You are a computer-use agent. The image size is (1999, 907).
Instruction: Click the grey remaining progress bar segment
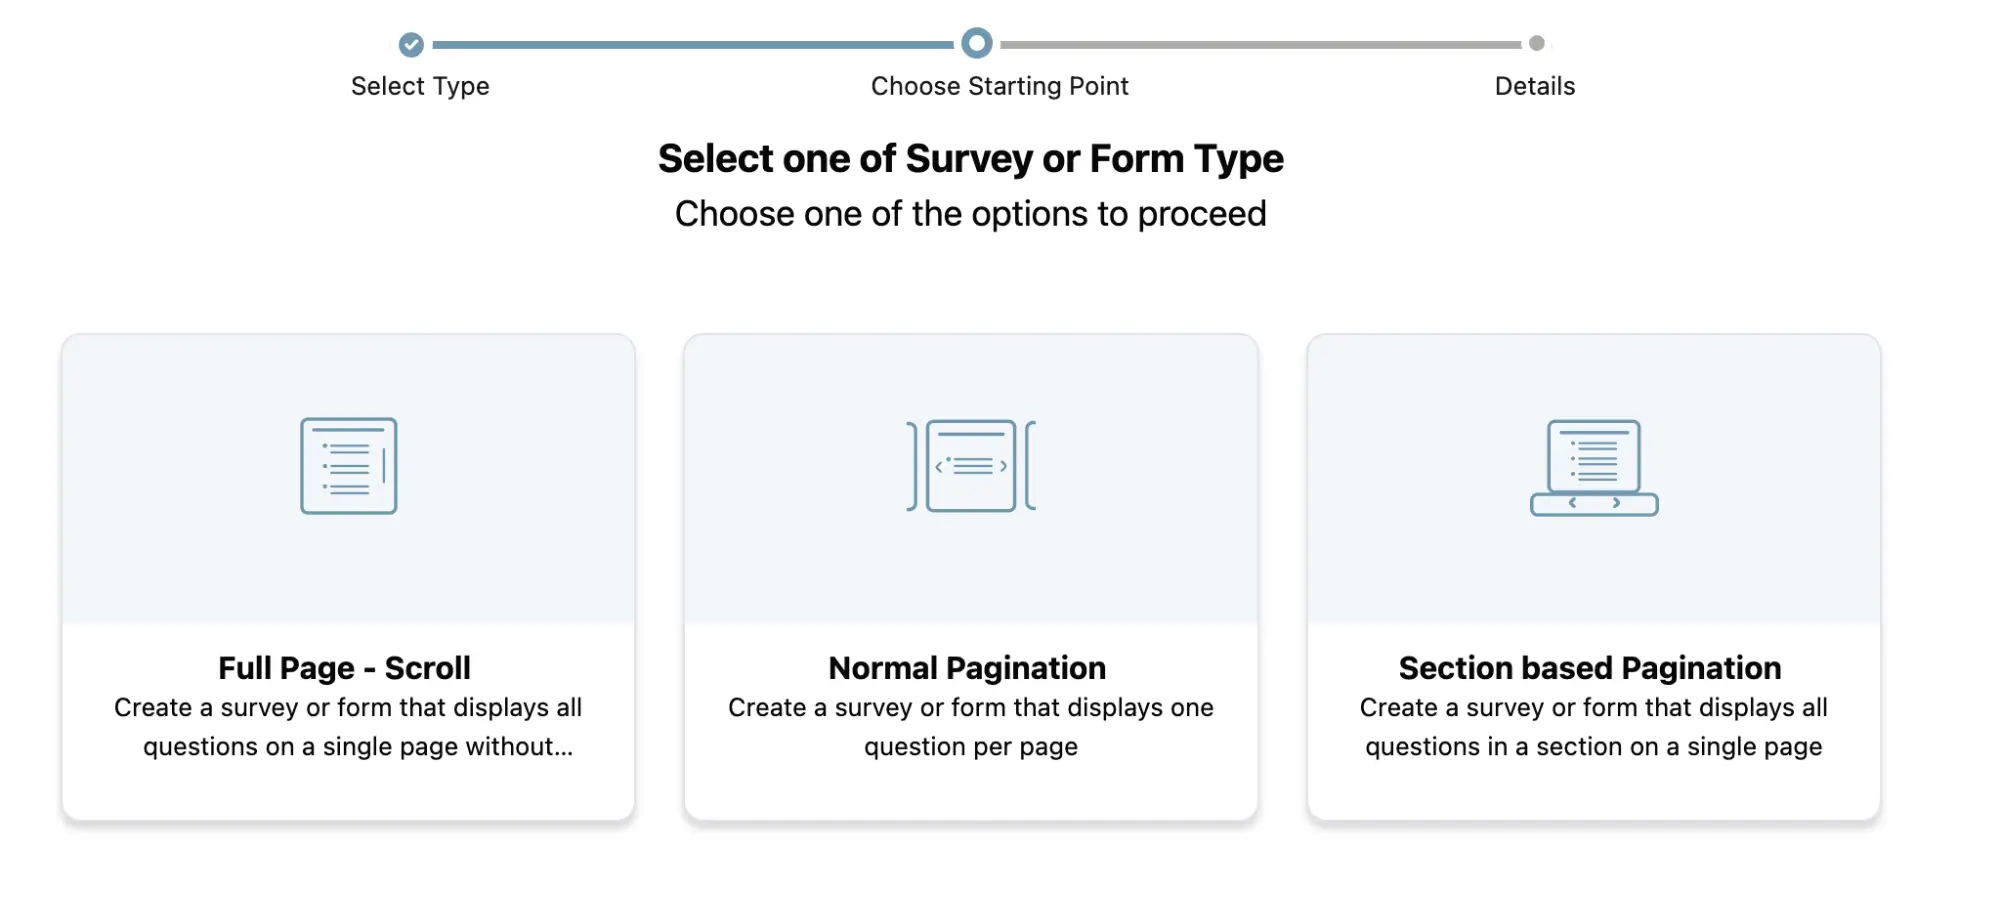(x=1260, y=44)
